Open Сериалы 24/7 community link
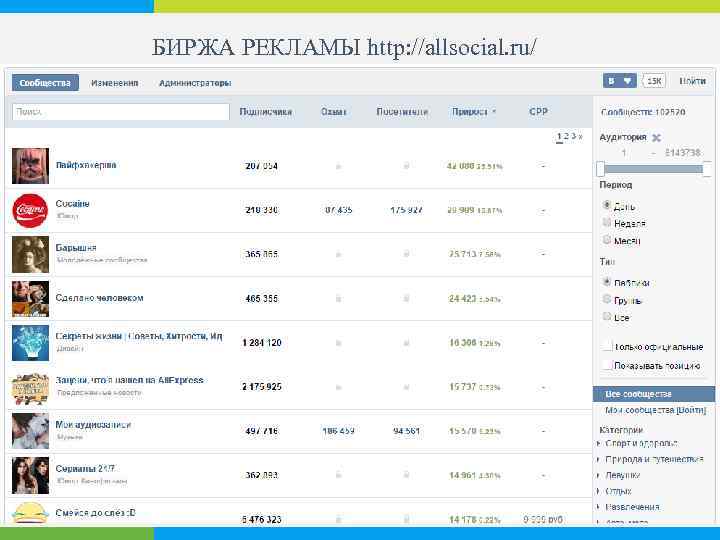This screenshot has height=540, width=720. [x=85, y=469]
